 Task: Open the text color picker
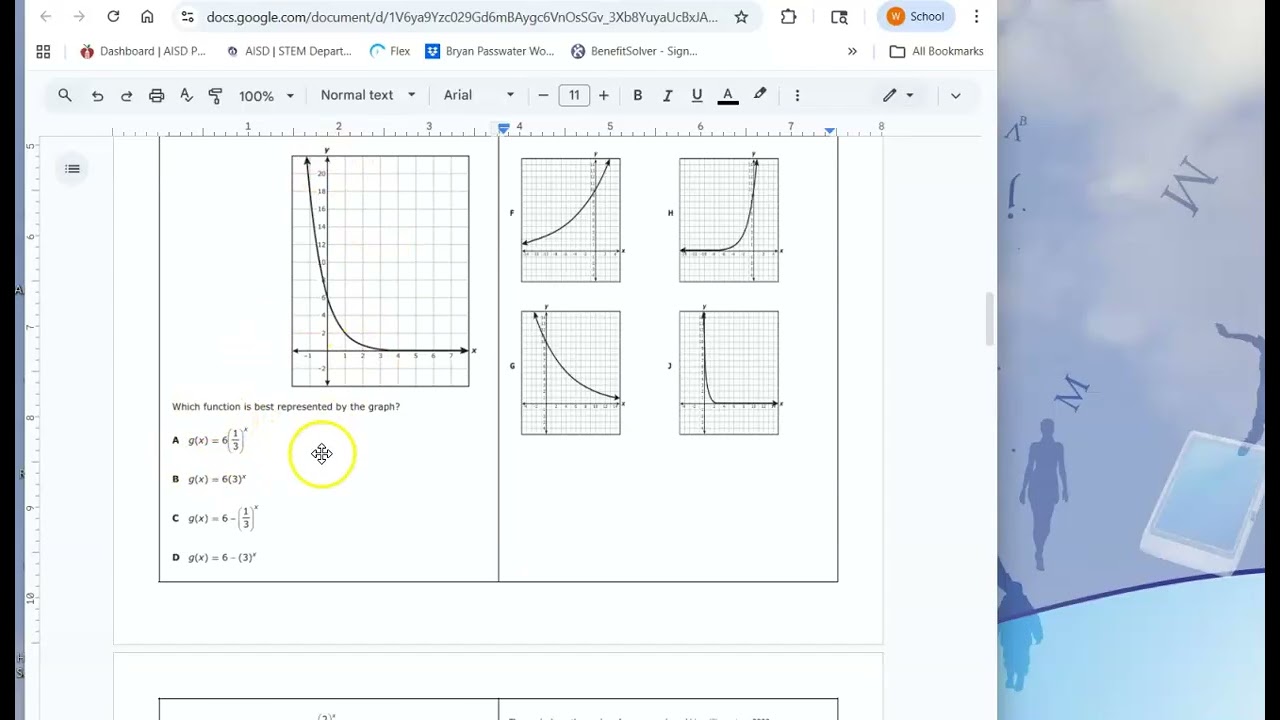[x=728, y=95]
